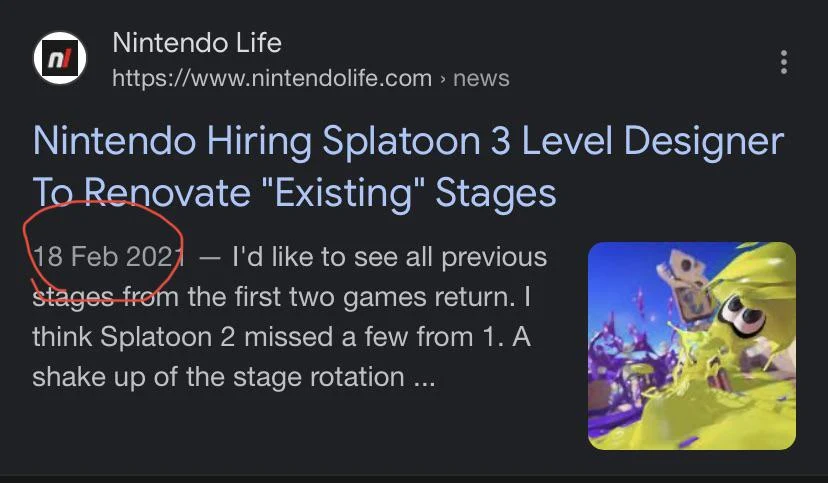Viewport: 828px width, 483px height.
Task: Click the Splatoon article thumbnail image
Action: (692, 345)
